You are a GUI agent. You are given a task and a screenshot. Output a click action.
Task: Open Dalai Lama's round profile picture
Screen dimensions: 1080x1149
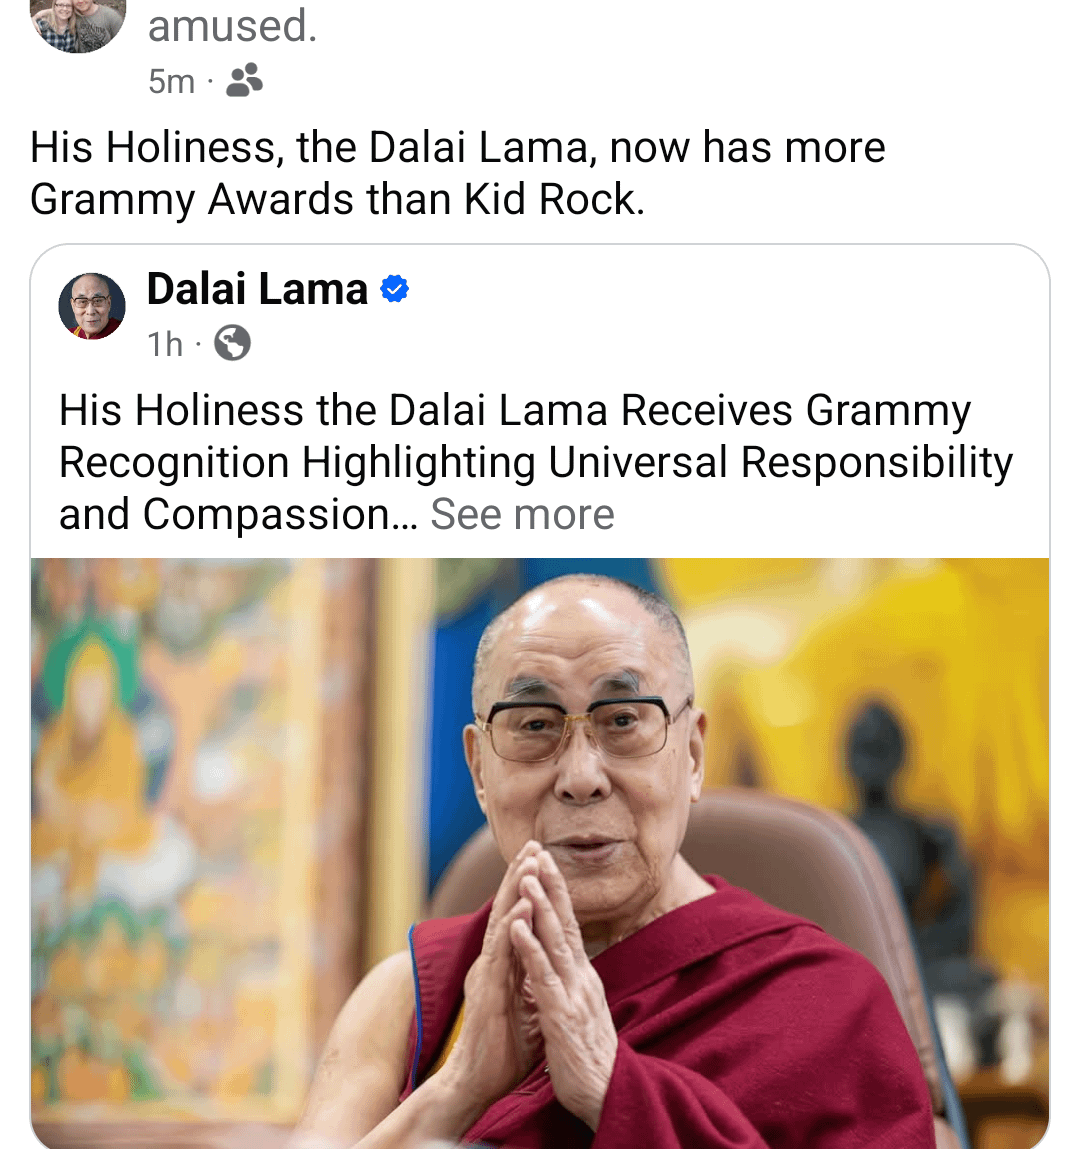coord(92,306)
